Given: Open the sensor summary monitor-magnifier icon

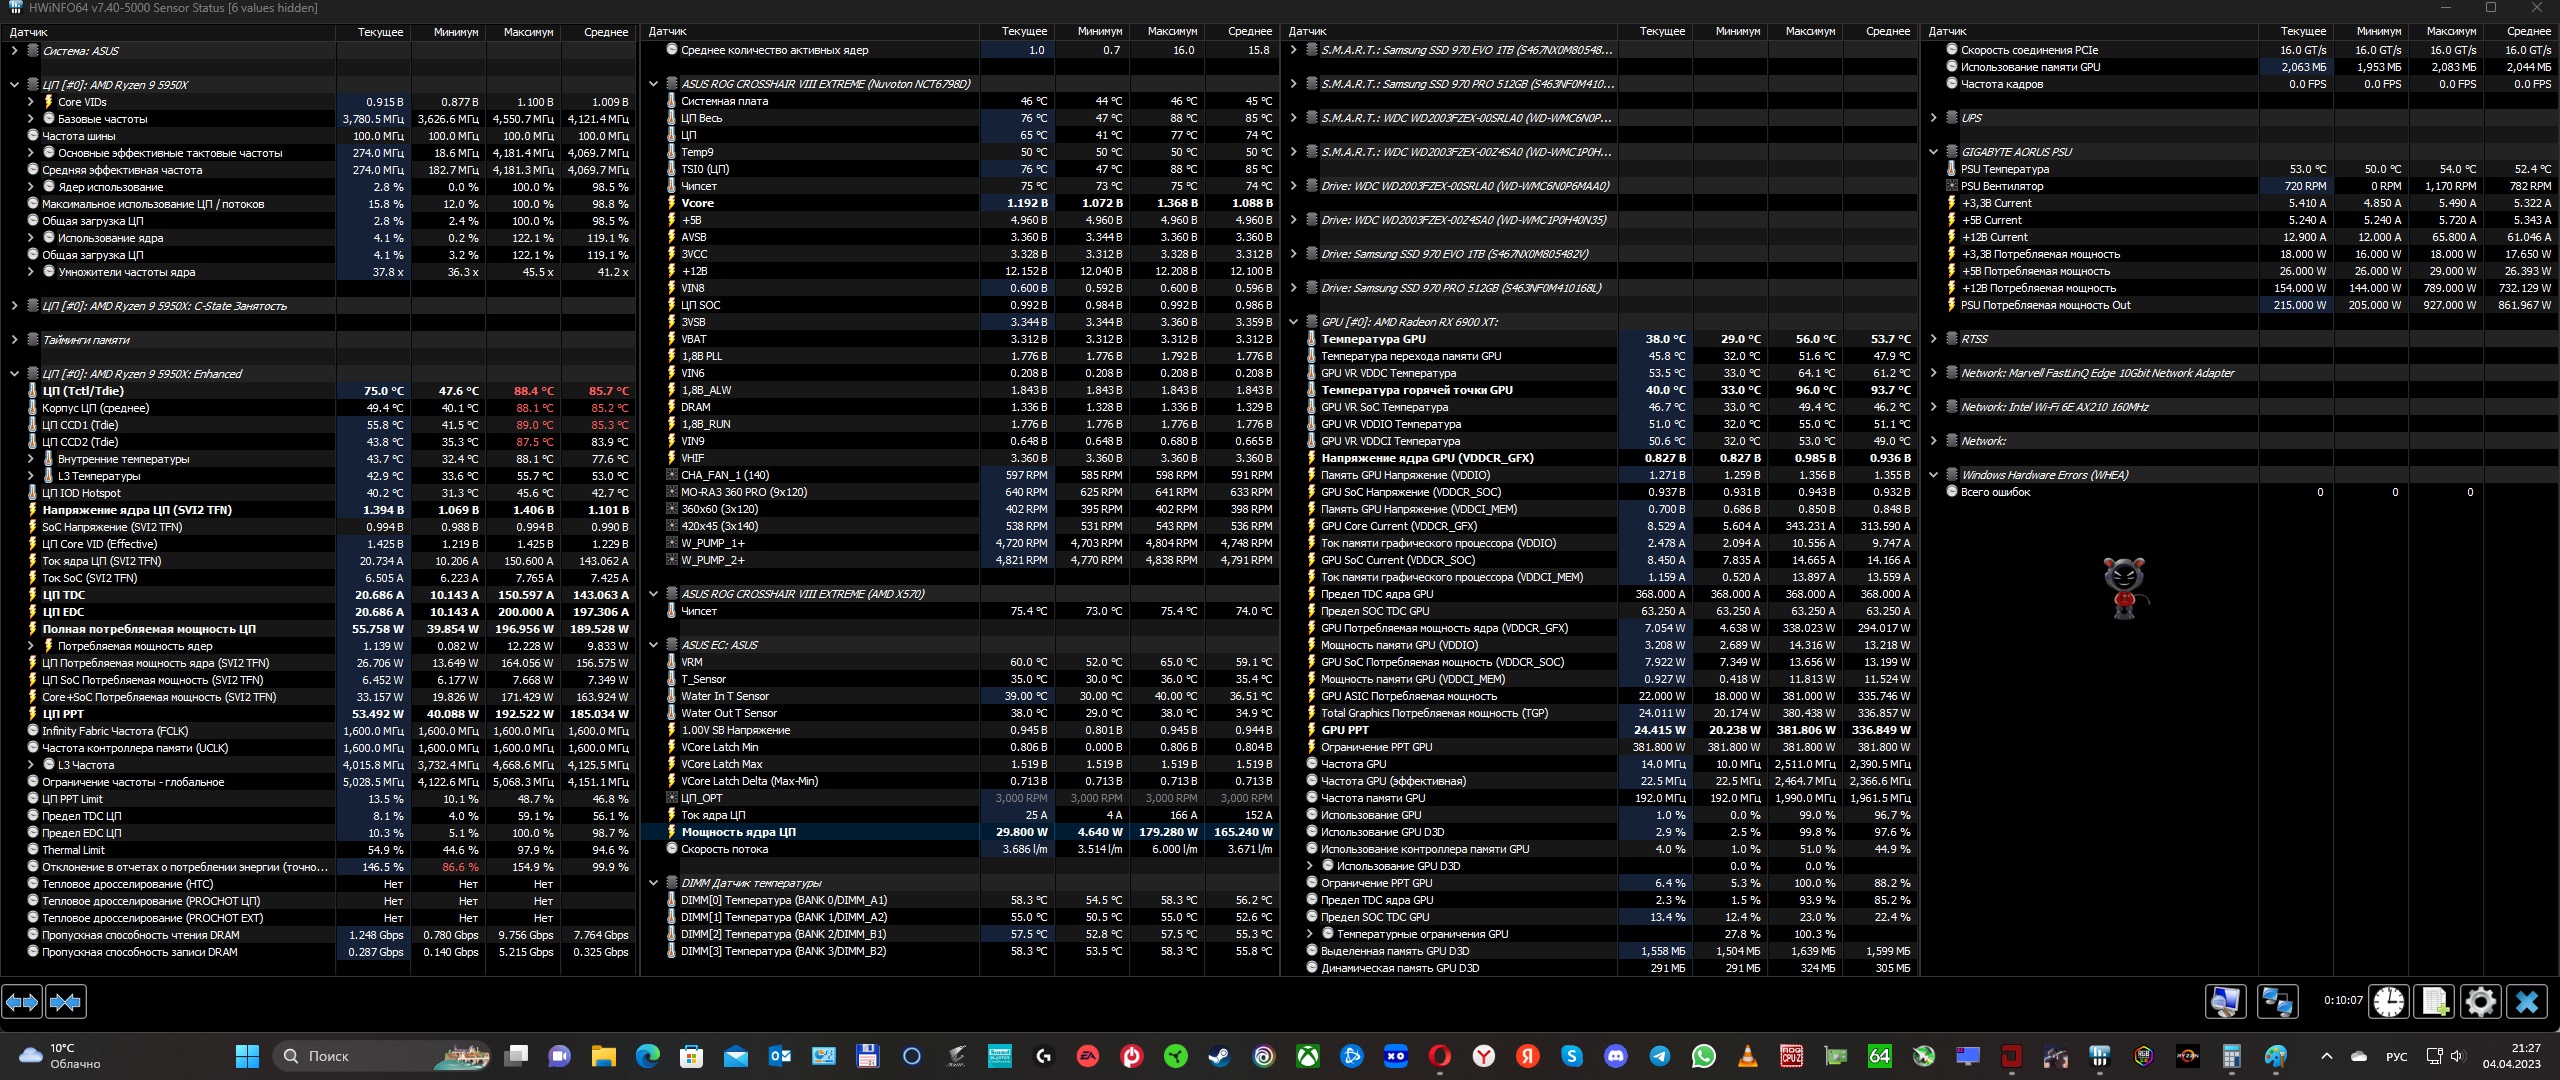Looking at the screenshot, I should [2225, 1001].
